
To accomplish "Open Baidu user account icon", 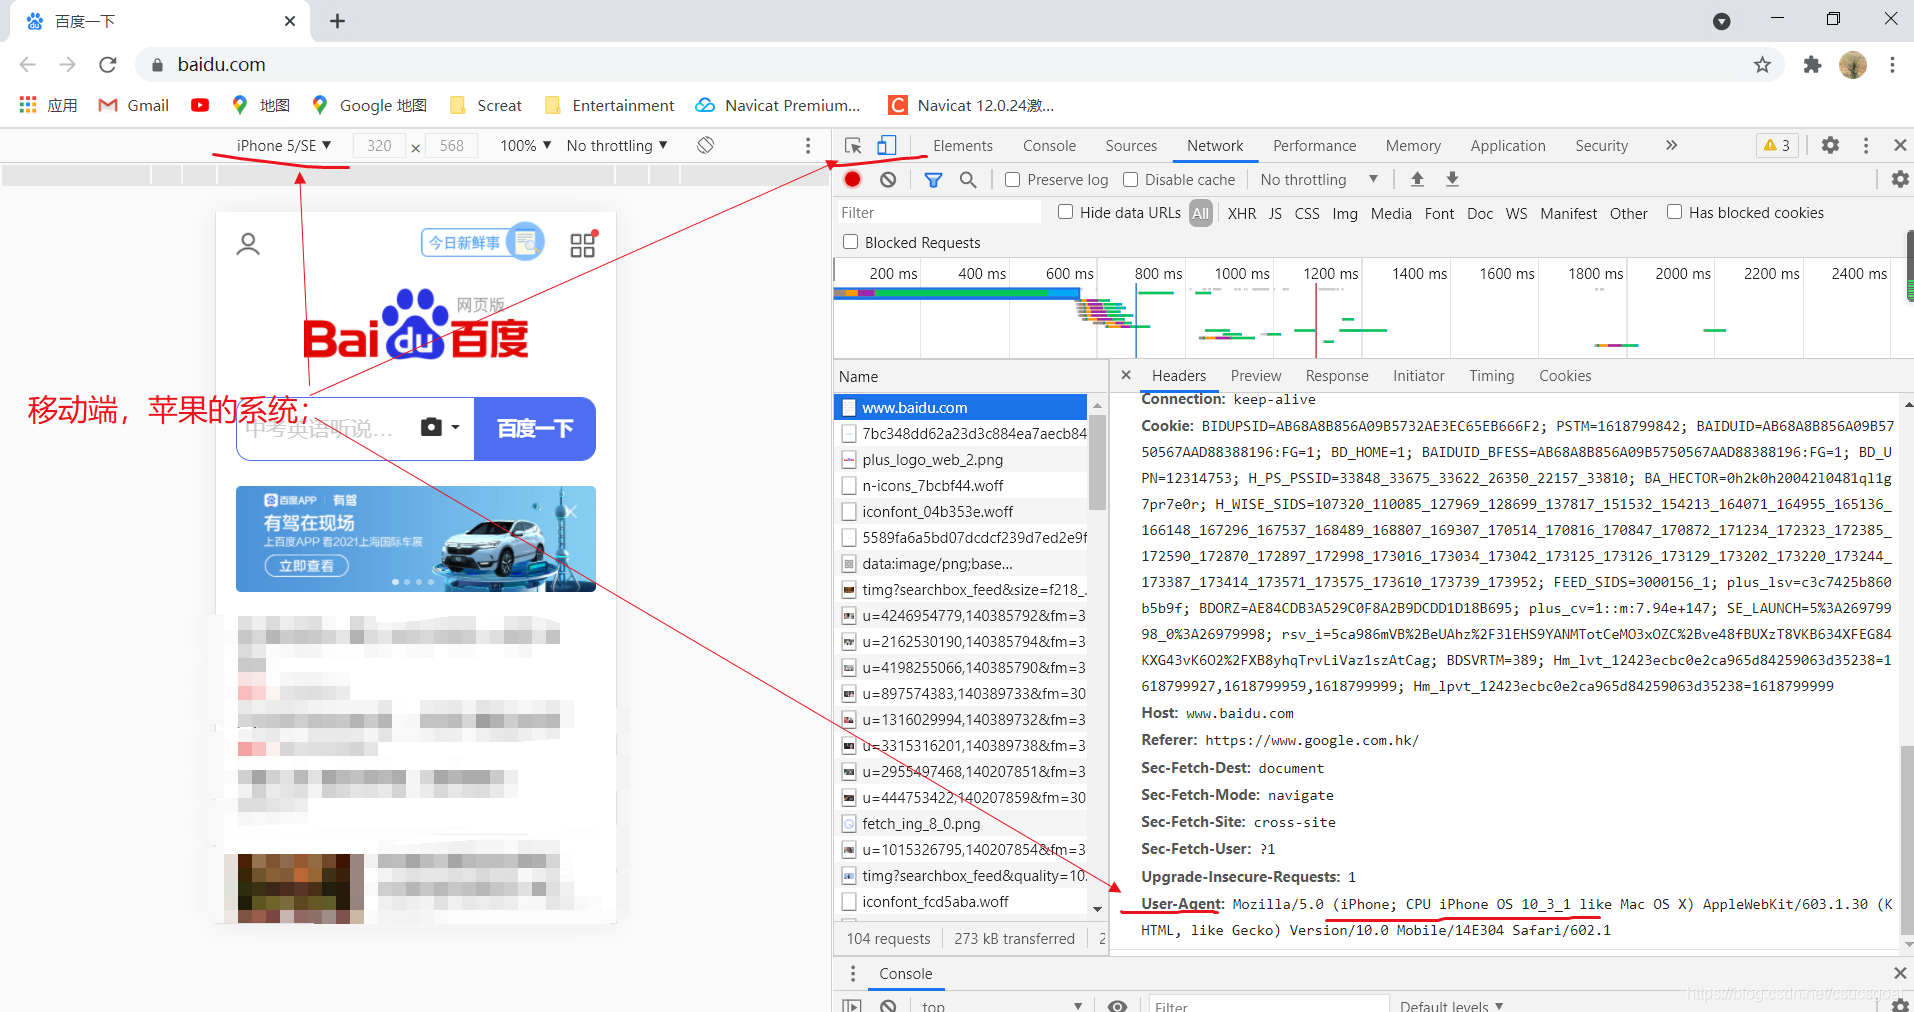I will [x=248, y=244].
